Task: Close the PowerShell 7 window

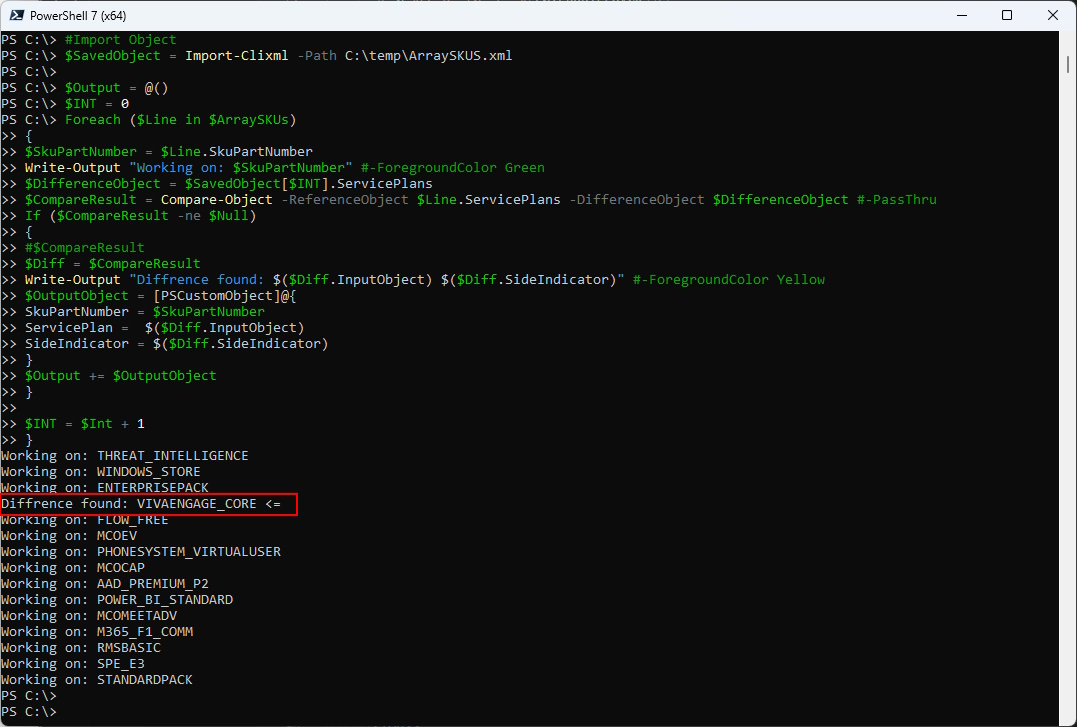Action: pos(1052,15)
